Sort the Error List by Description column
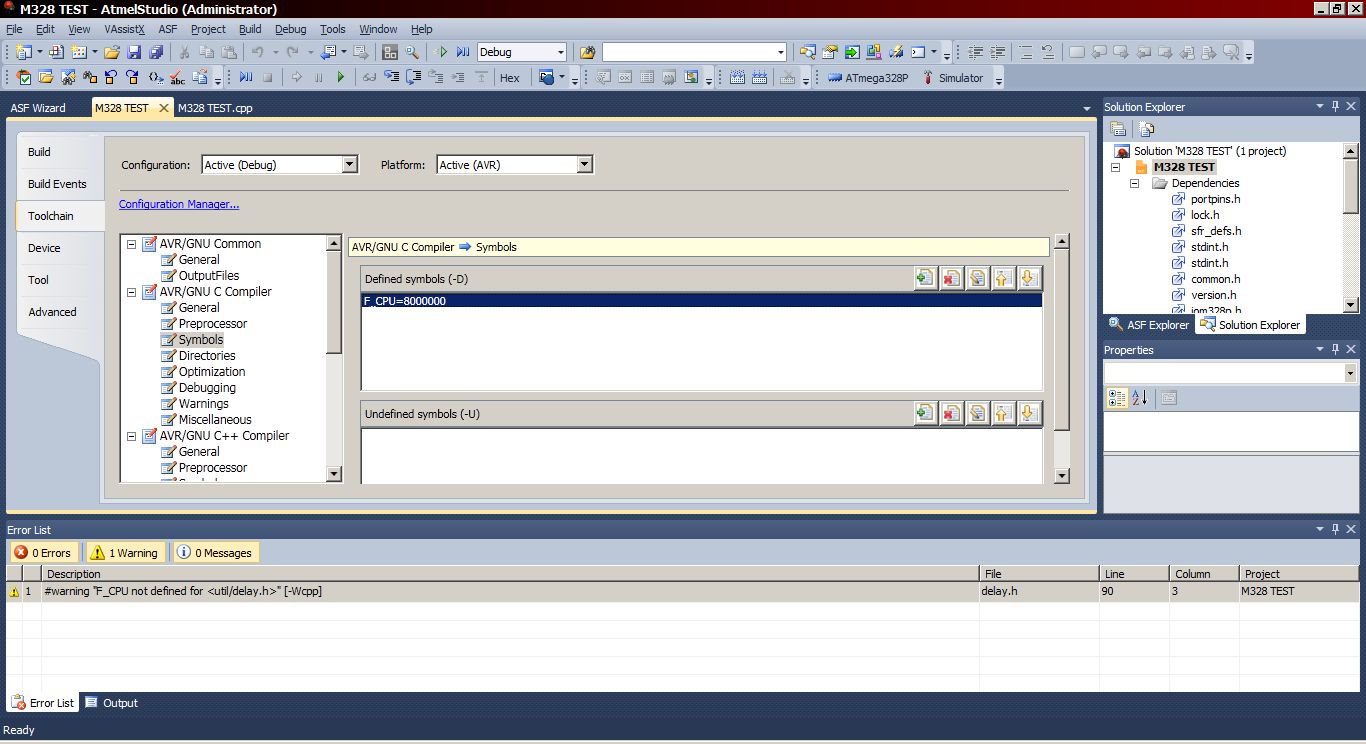 coord(510,574)
